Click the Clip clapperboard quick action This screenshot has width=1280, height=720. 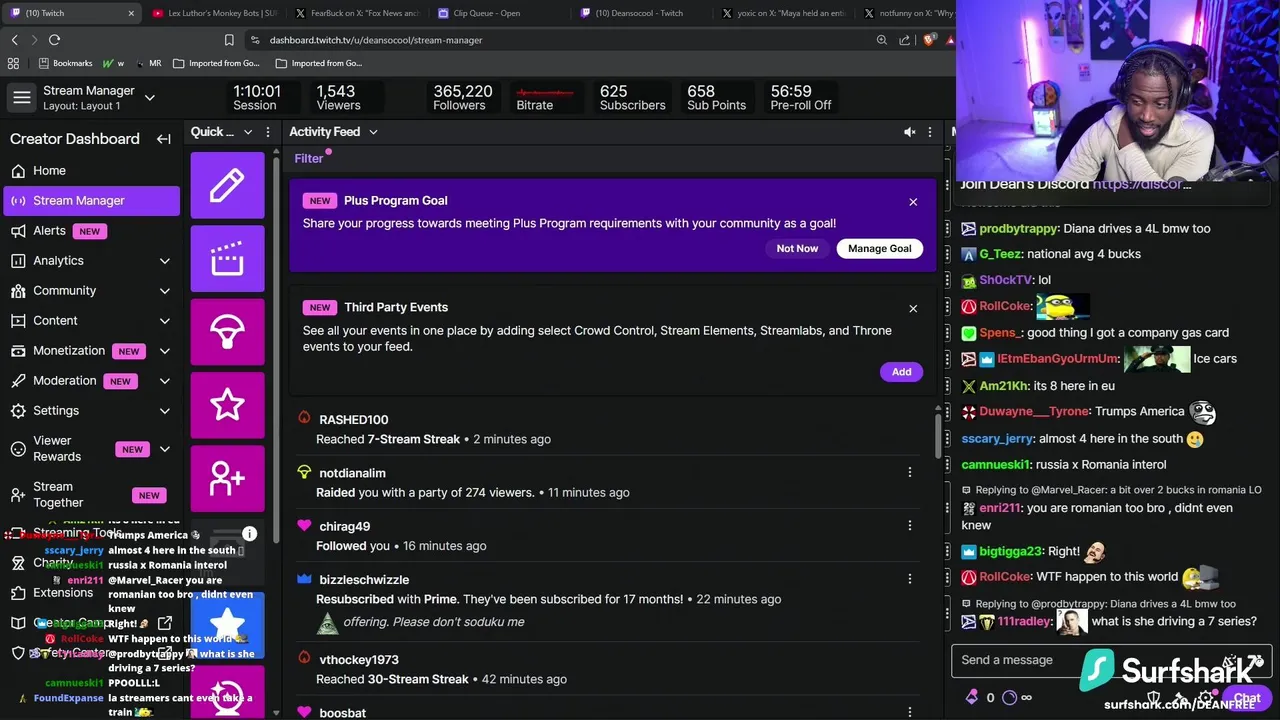point(227,258)
